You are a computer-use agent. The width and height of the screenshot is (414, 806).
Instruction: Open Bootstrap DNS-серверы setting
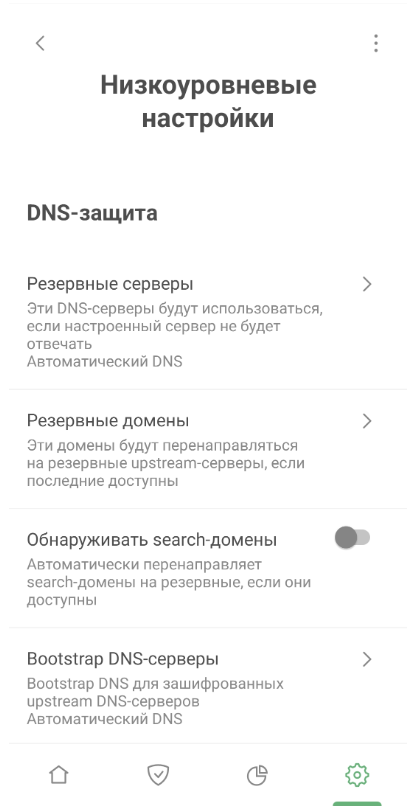207,686
